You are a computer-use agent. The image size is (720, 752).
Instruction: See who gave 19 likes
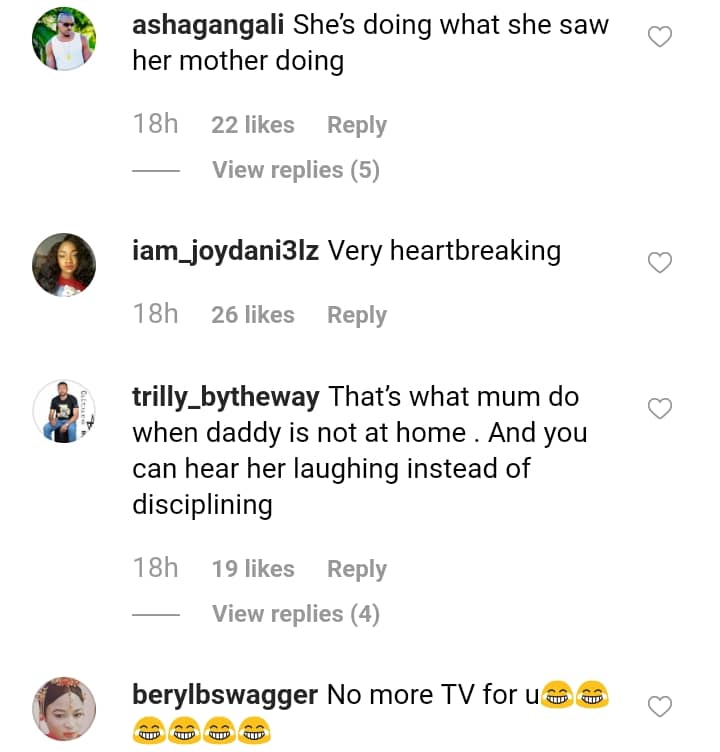point(253,569)
